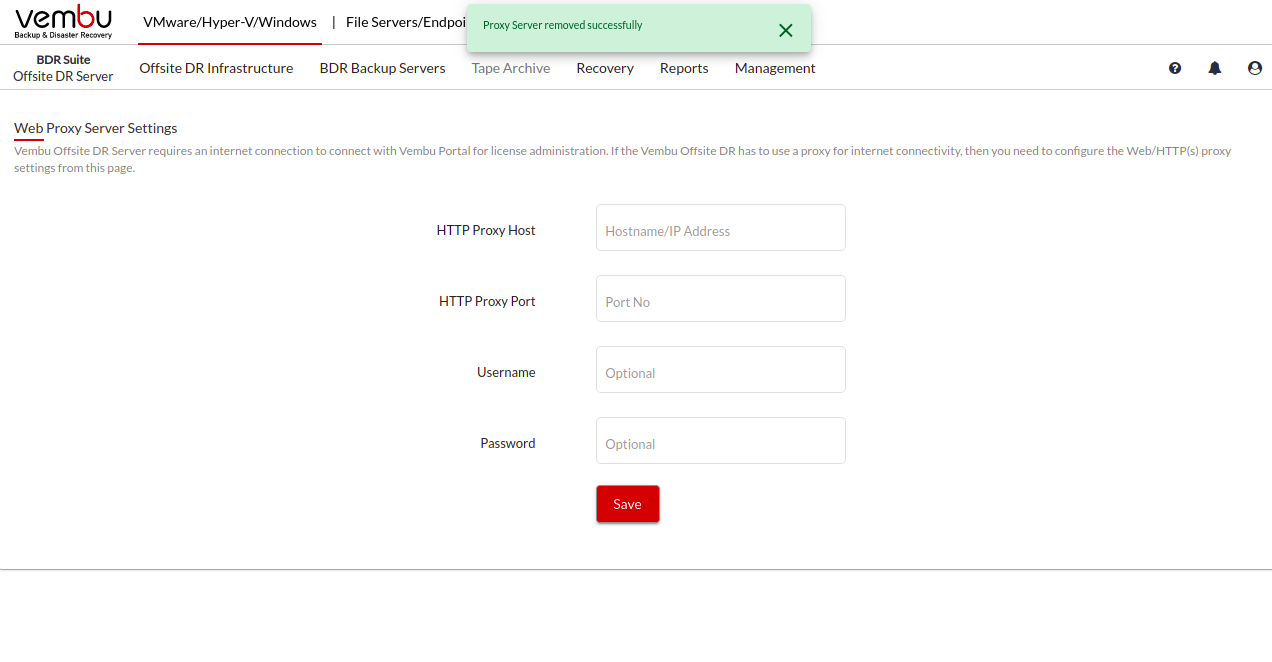Screen dimensions: 1272x662
Task: Save the proxy server settings
Action: point(628,504)
